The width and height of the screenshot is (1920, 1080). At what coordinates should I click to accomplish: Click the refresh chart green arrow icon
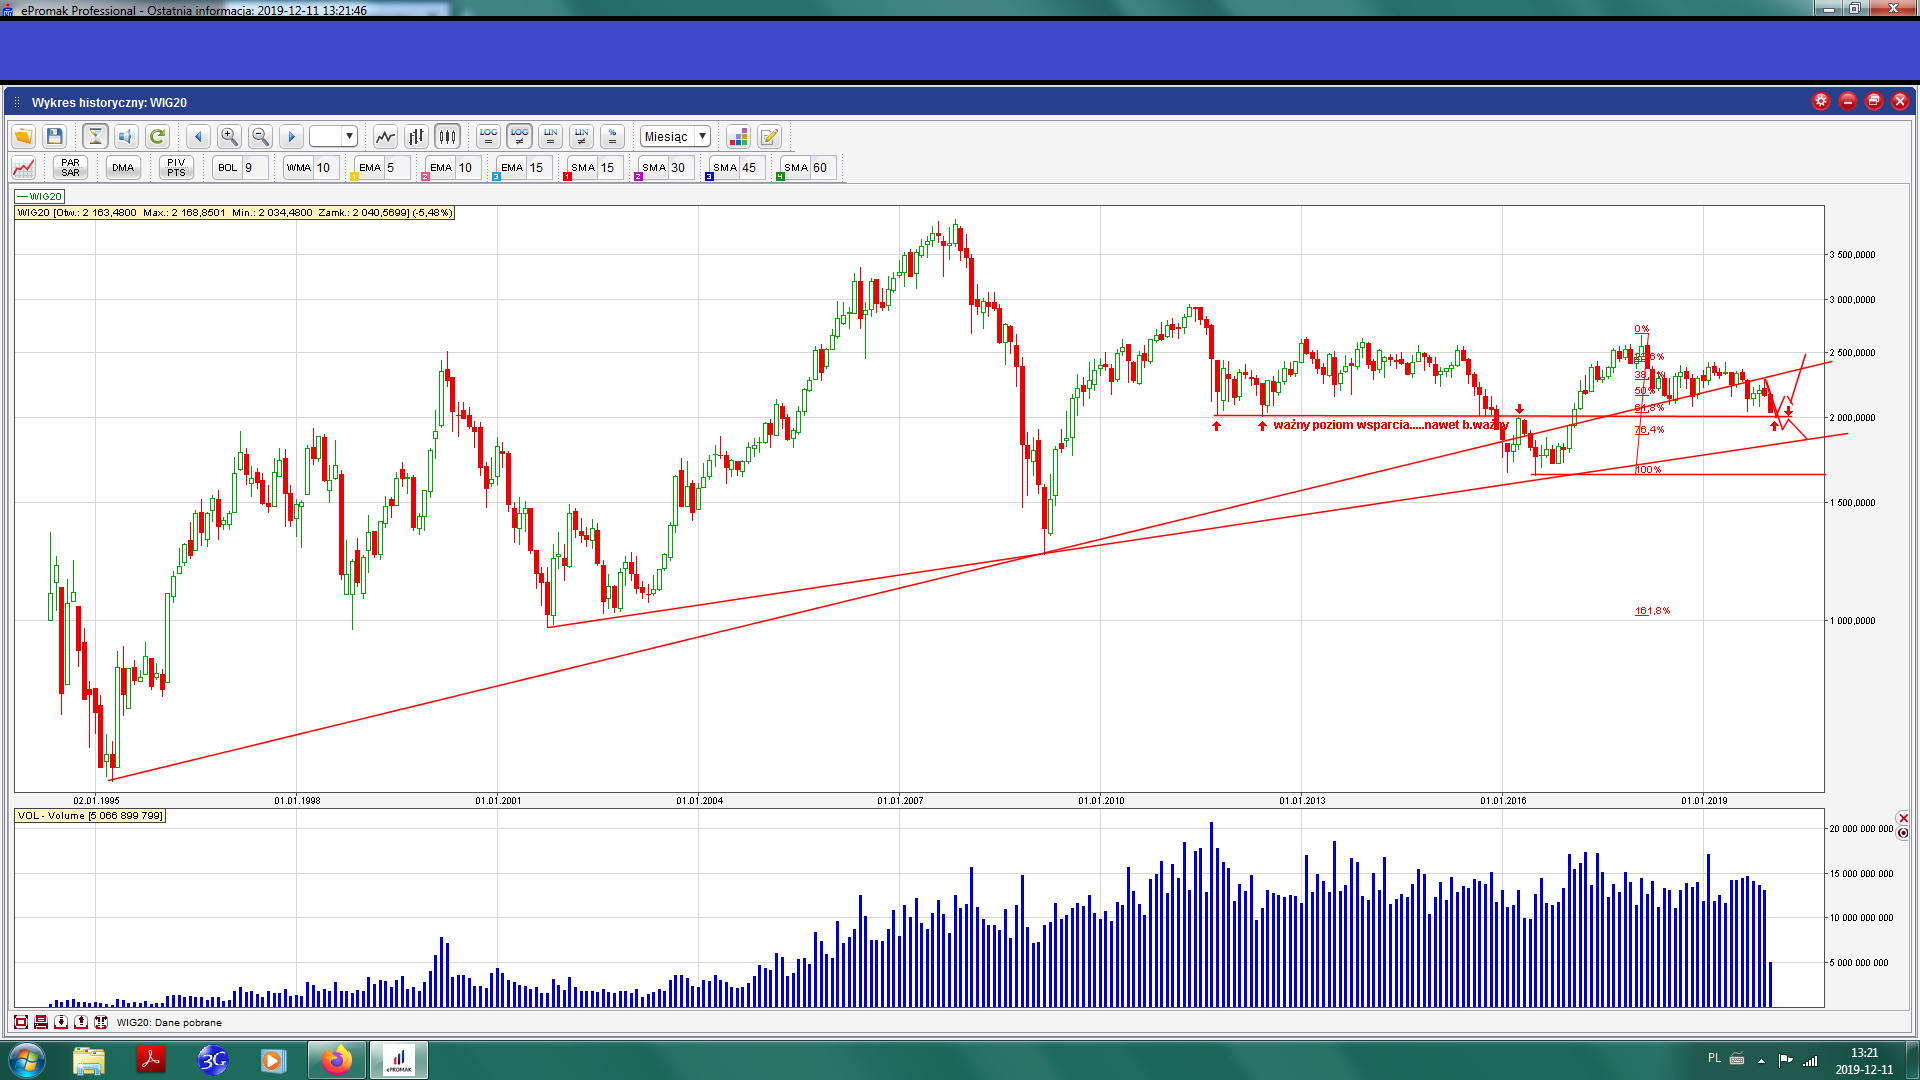point(157,137)
